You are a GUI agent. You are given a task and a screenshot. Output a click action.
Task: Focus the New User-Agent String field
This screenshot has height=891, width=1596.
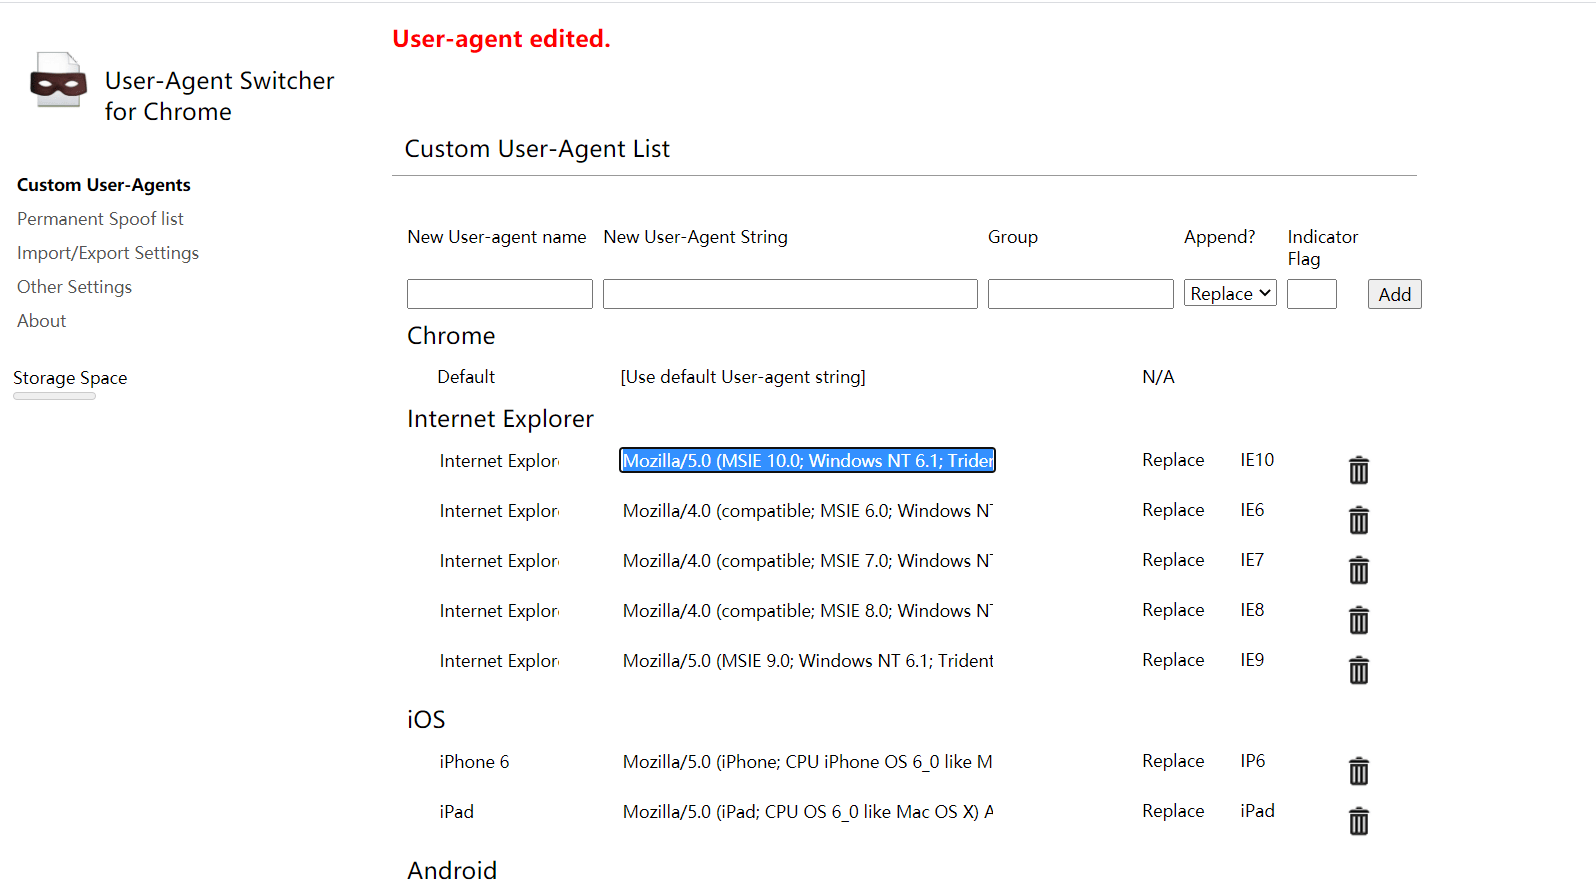pyautogui.click(x=790, y=294)
